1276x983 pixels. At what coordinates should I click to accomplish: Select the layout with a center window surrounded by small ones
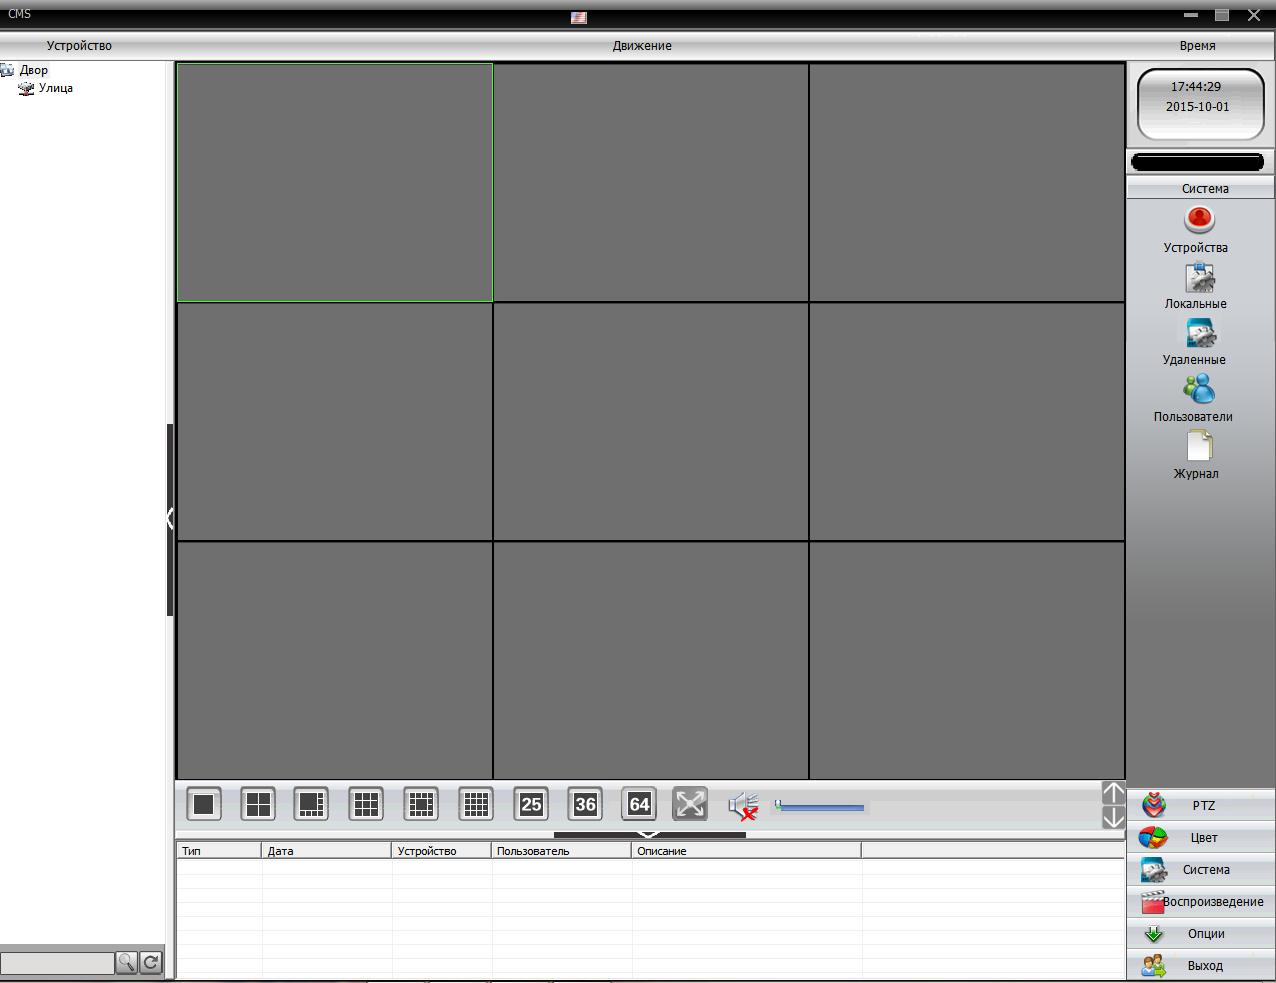tap(421, 804)
